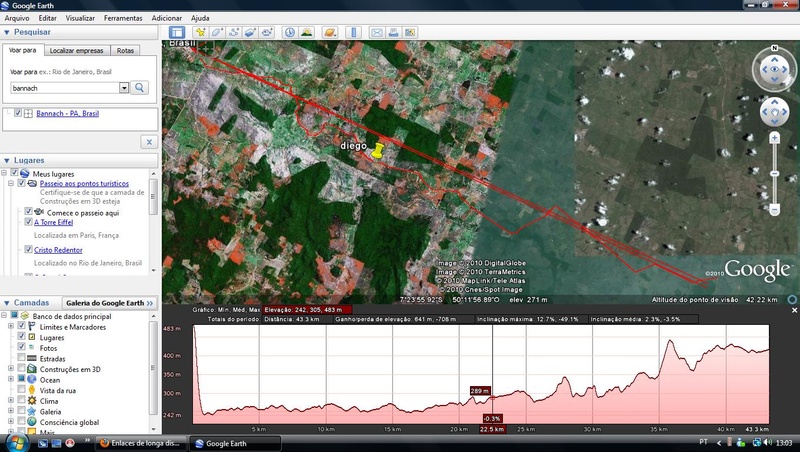Add a path using the toolbar icon

click(x=234, y=33)
